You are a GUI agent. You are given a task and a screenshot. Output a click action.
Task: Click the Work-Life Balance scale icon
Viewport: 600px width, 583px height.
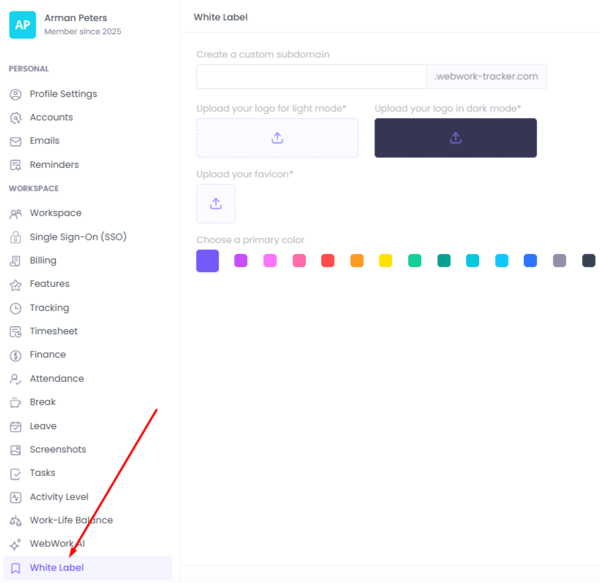[x=15, y=520]
